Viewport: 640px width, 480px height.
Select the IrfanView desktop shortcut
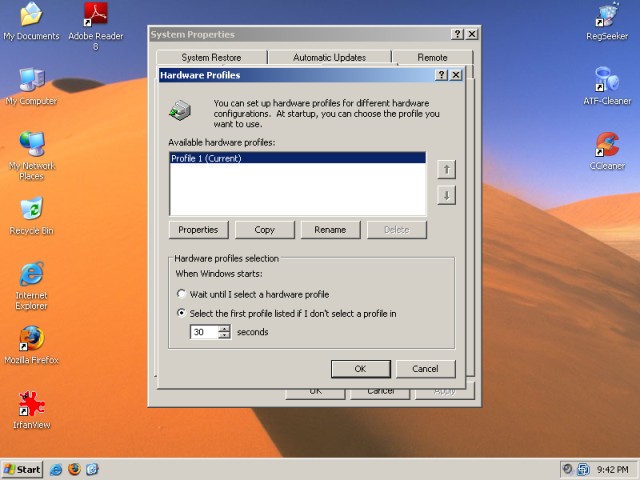31,410
